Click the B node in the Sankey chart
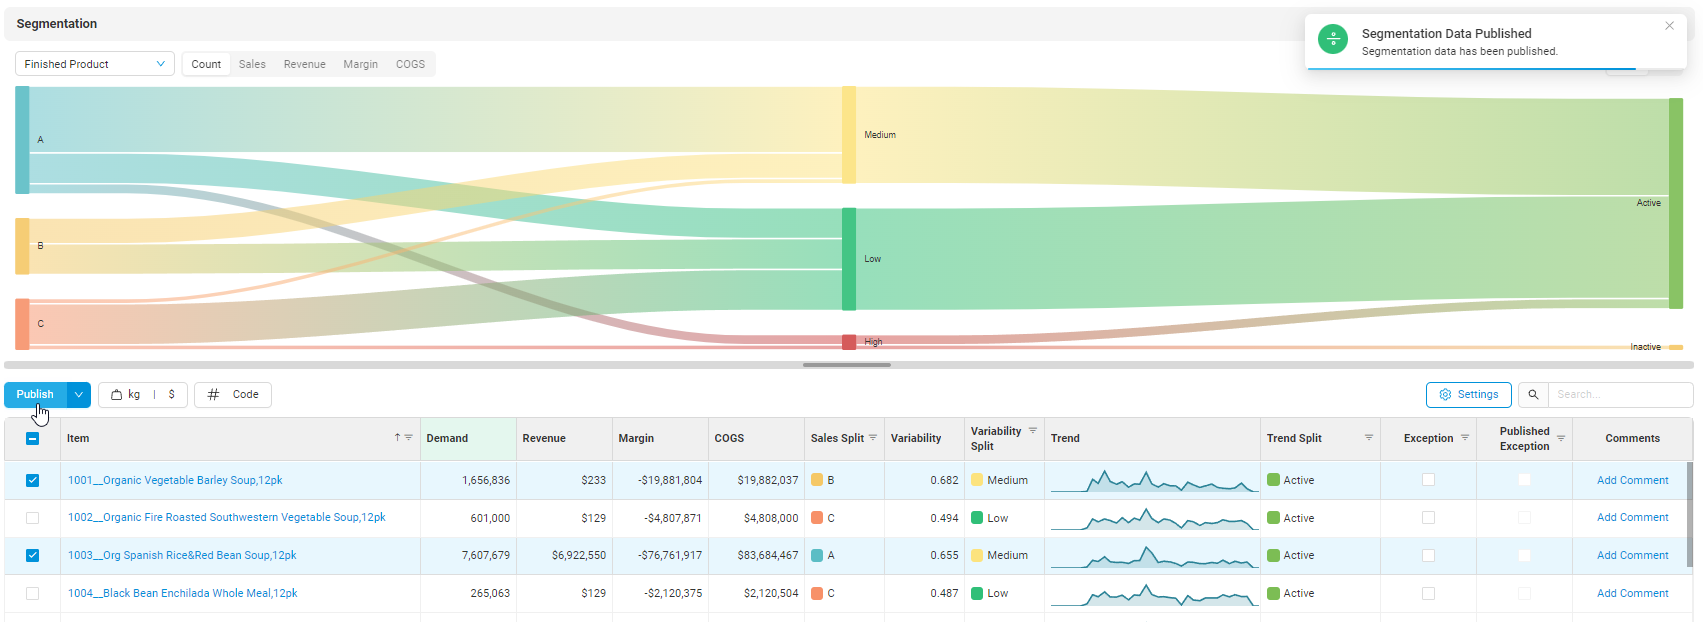The width and height of the screenshot is (1703, 622). pyautogui.click(x=22, y=246)
